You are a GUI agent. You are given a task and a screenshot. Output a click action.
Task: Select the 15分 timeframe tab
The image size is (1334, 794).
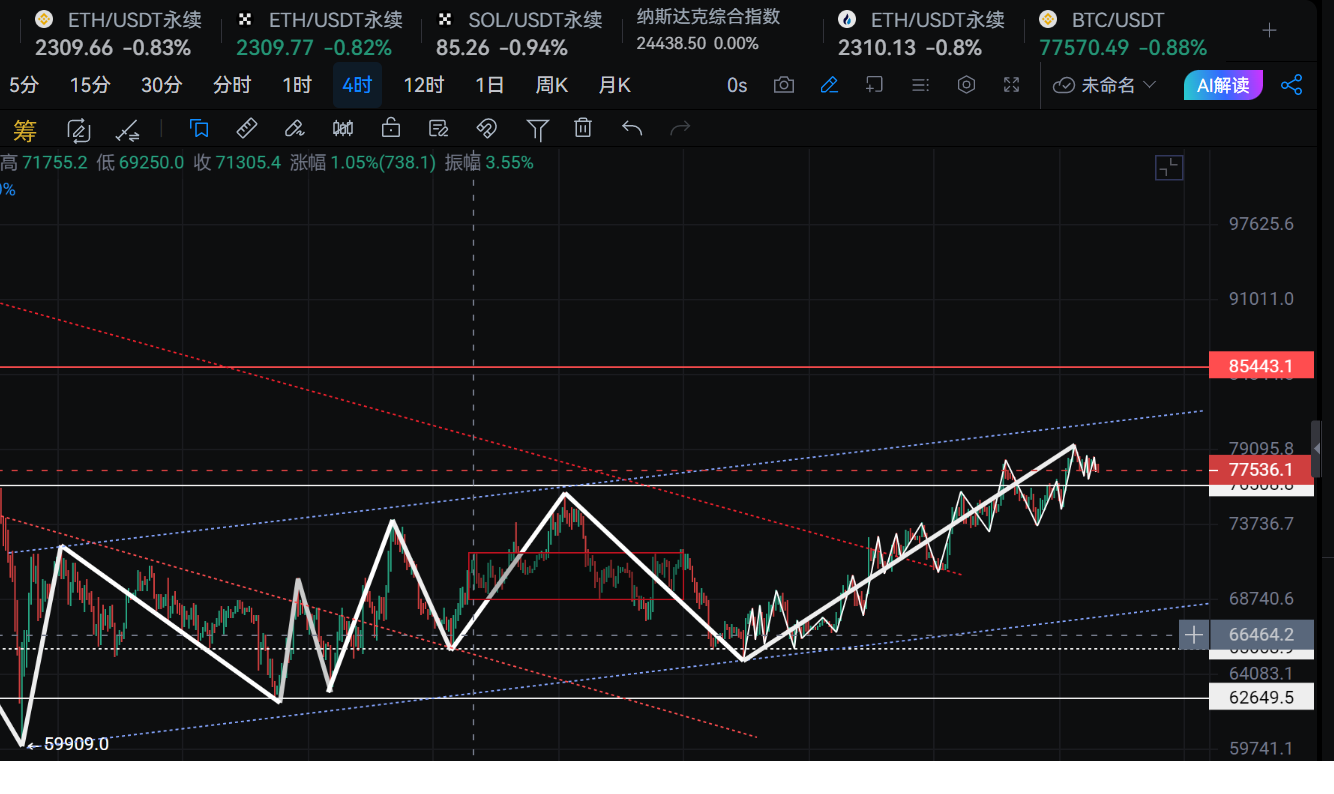[90, 85]
